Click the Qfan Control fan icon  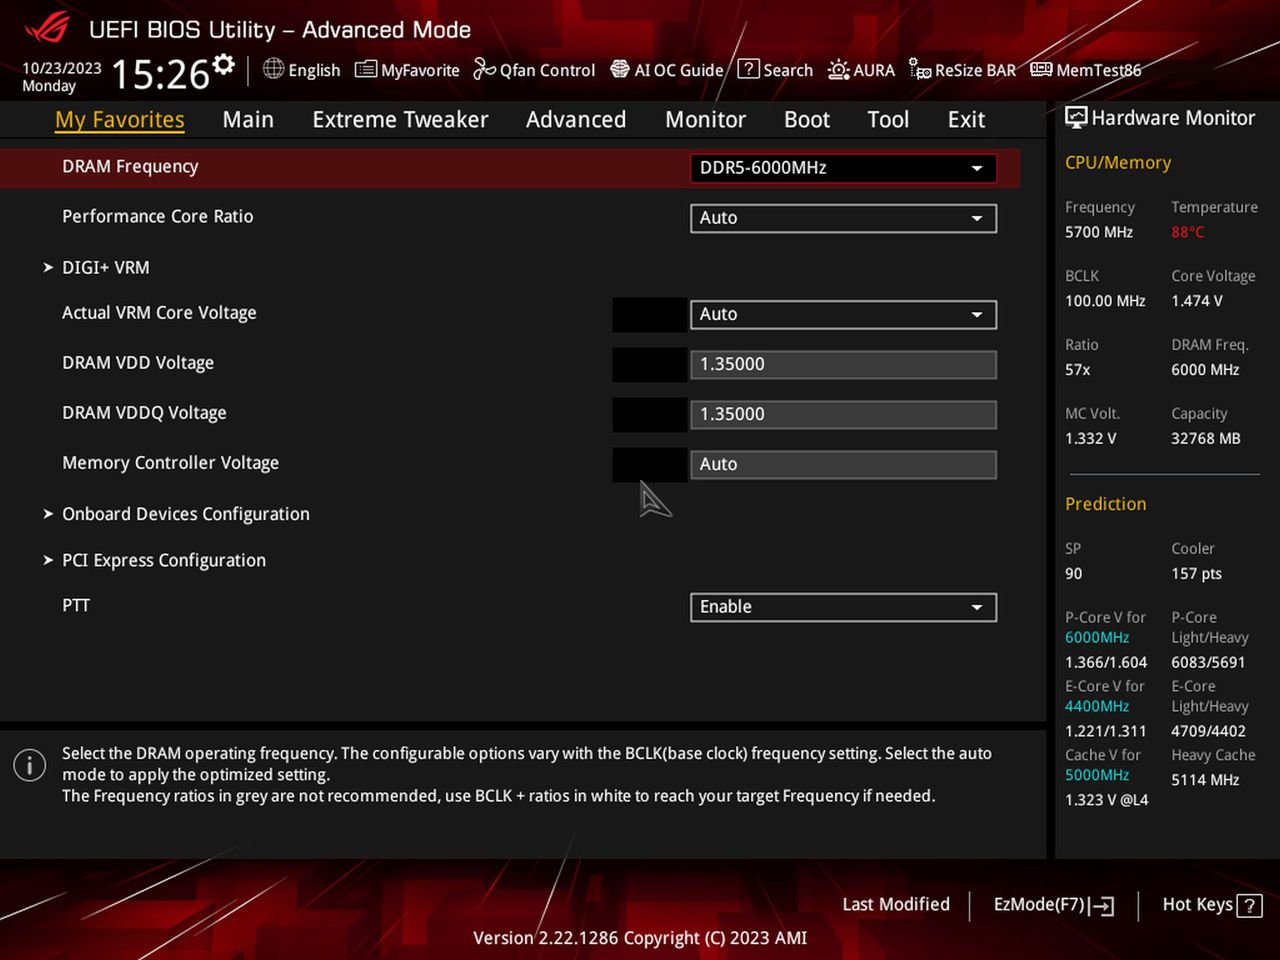click(x=484, y=69)
